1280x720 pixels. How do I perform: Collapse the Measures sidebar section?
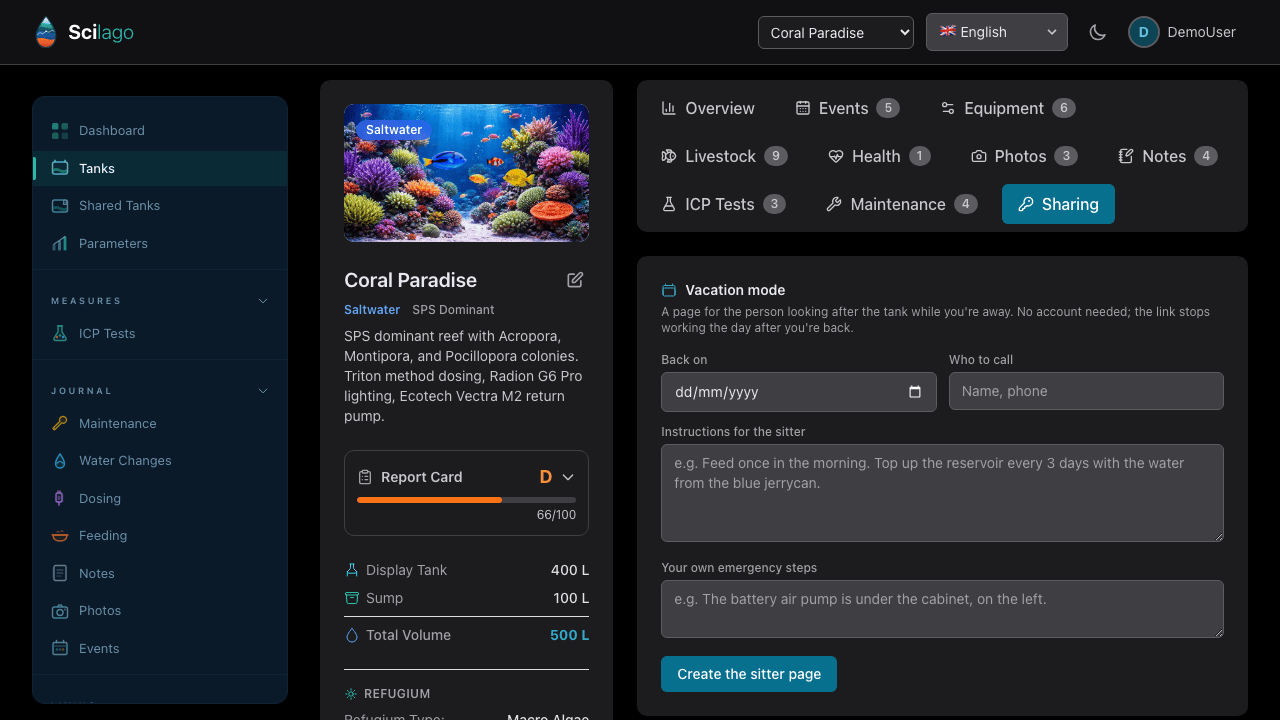click(x=263, y=301)
